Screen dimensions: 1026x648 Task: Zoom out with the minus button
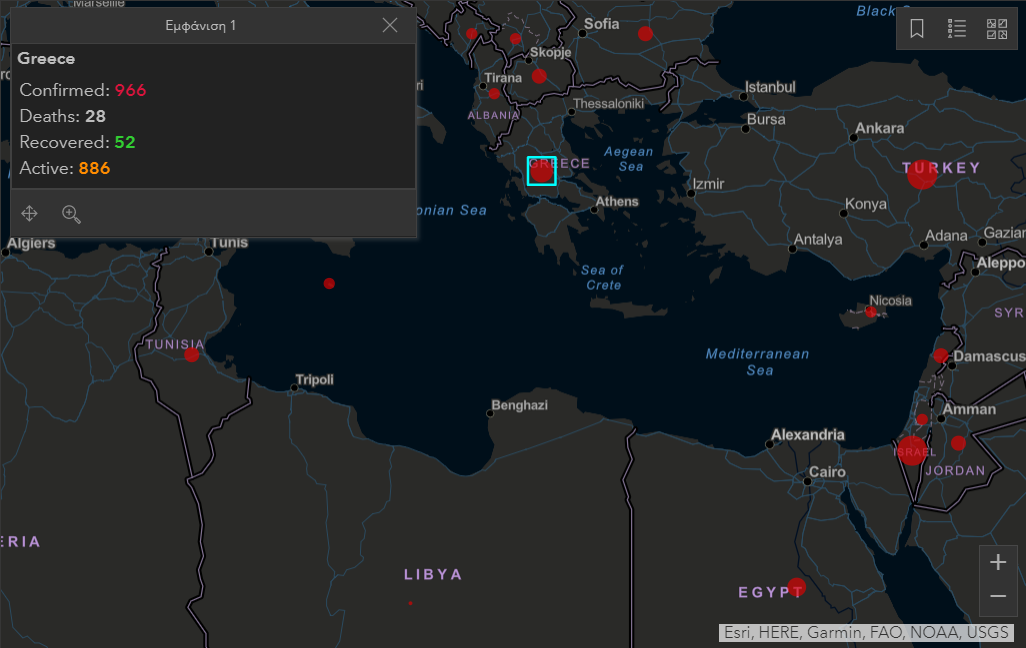coord(997,596)
